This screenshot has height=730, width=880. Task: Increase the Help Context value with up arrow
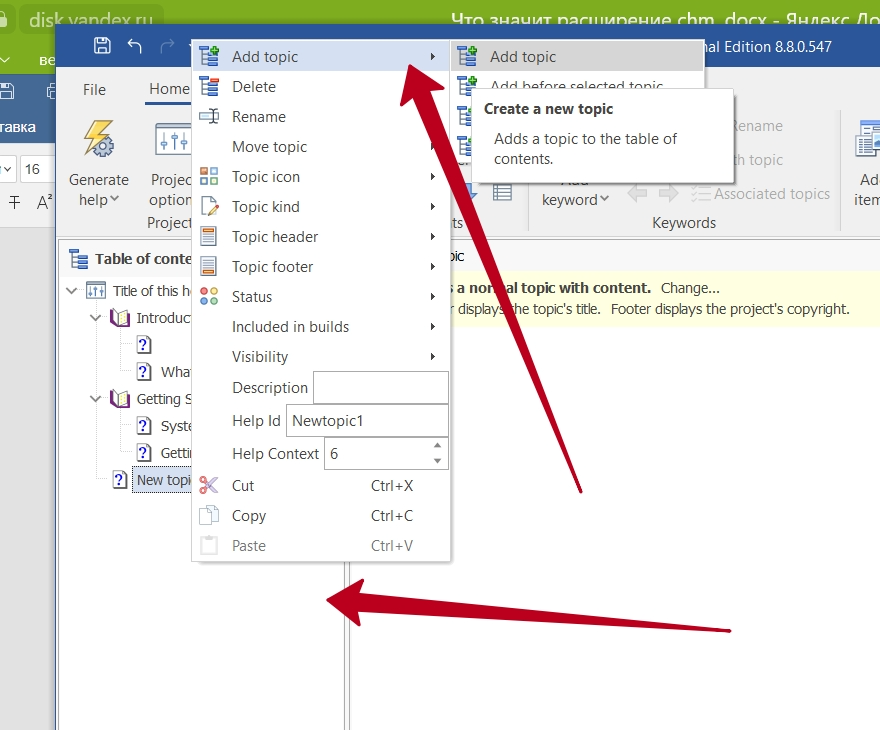pyautogui.click(x=437, y=446)
